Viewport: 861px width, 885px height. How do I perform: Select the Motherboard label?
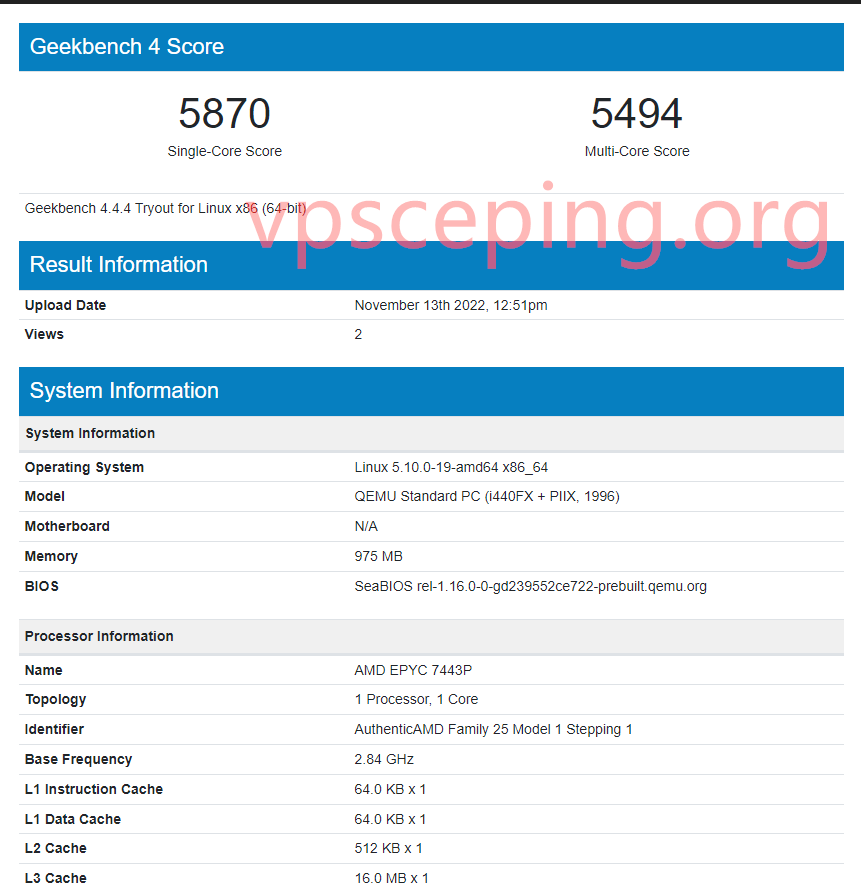tap(67, 527)
